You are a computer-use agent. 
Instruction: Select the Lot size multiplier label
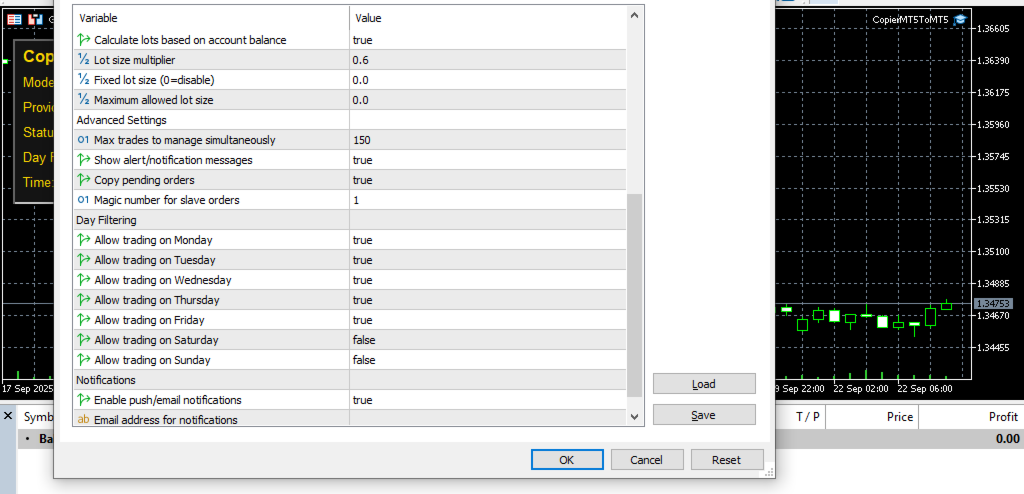point(135,60)
